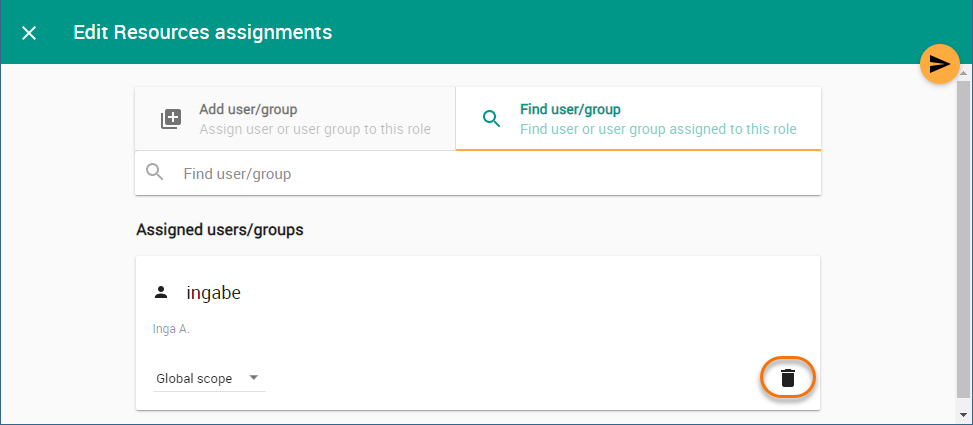The image size is (973, 425).
Task: Select the Find user/group tab label
Action: 572,109
